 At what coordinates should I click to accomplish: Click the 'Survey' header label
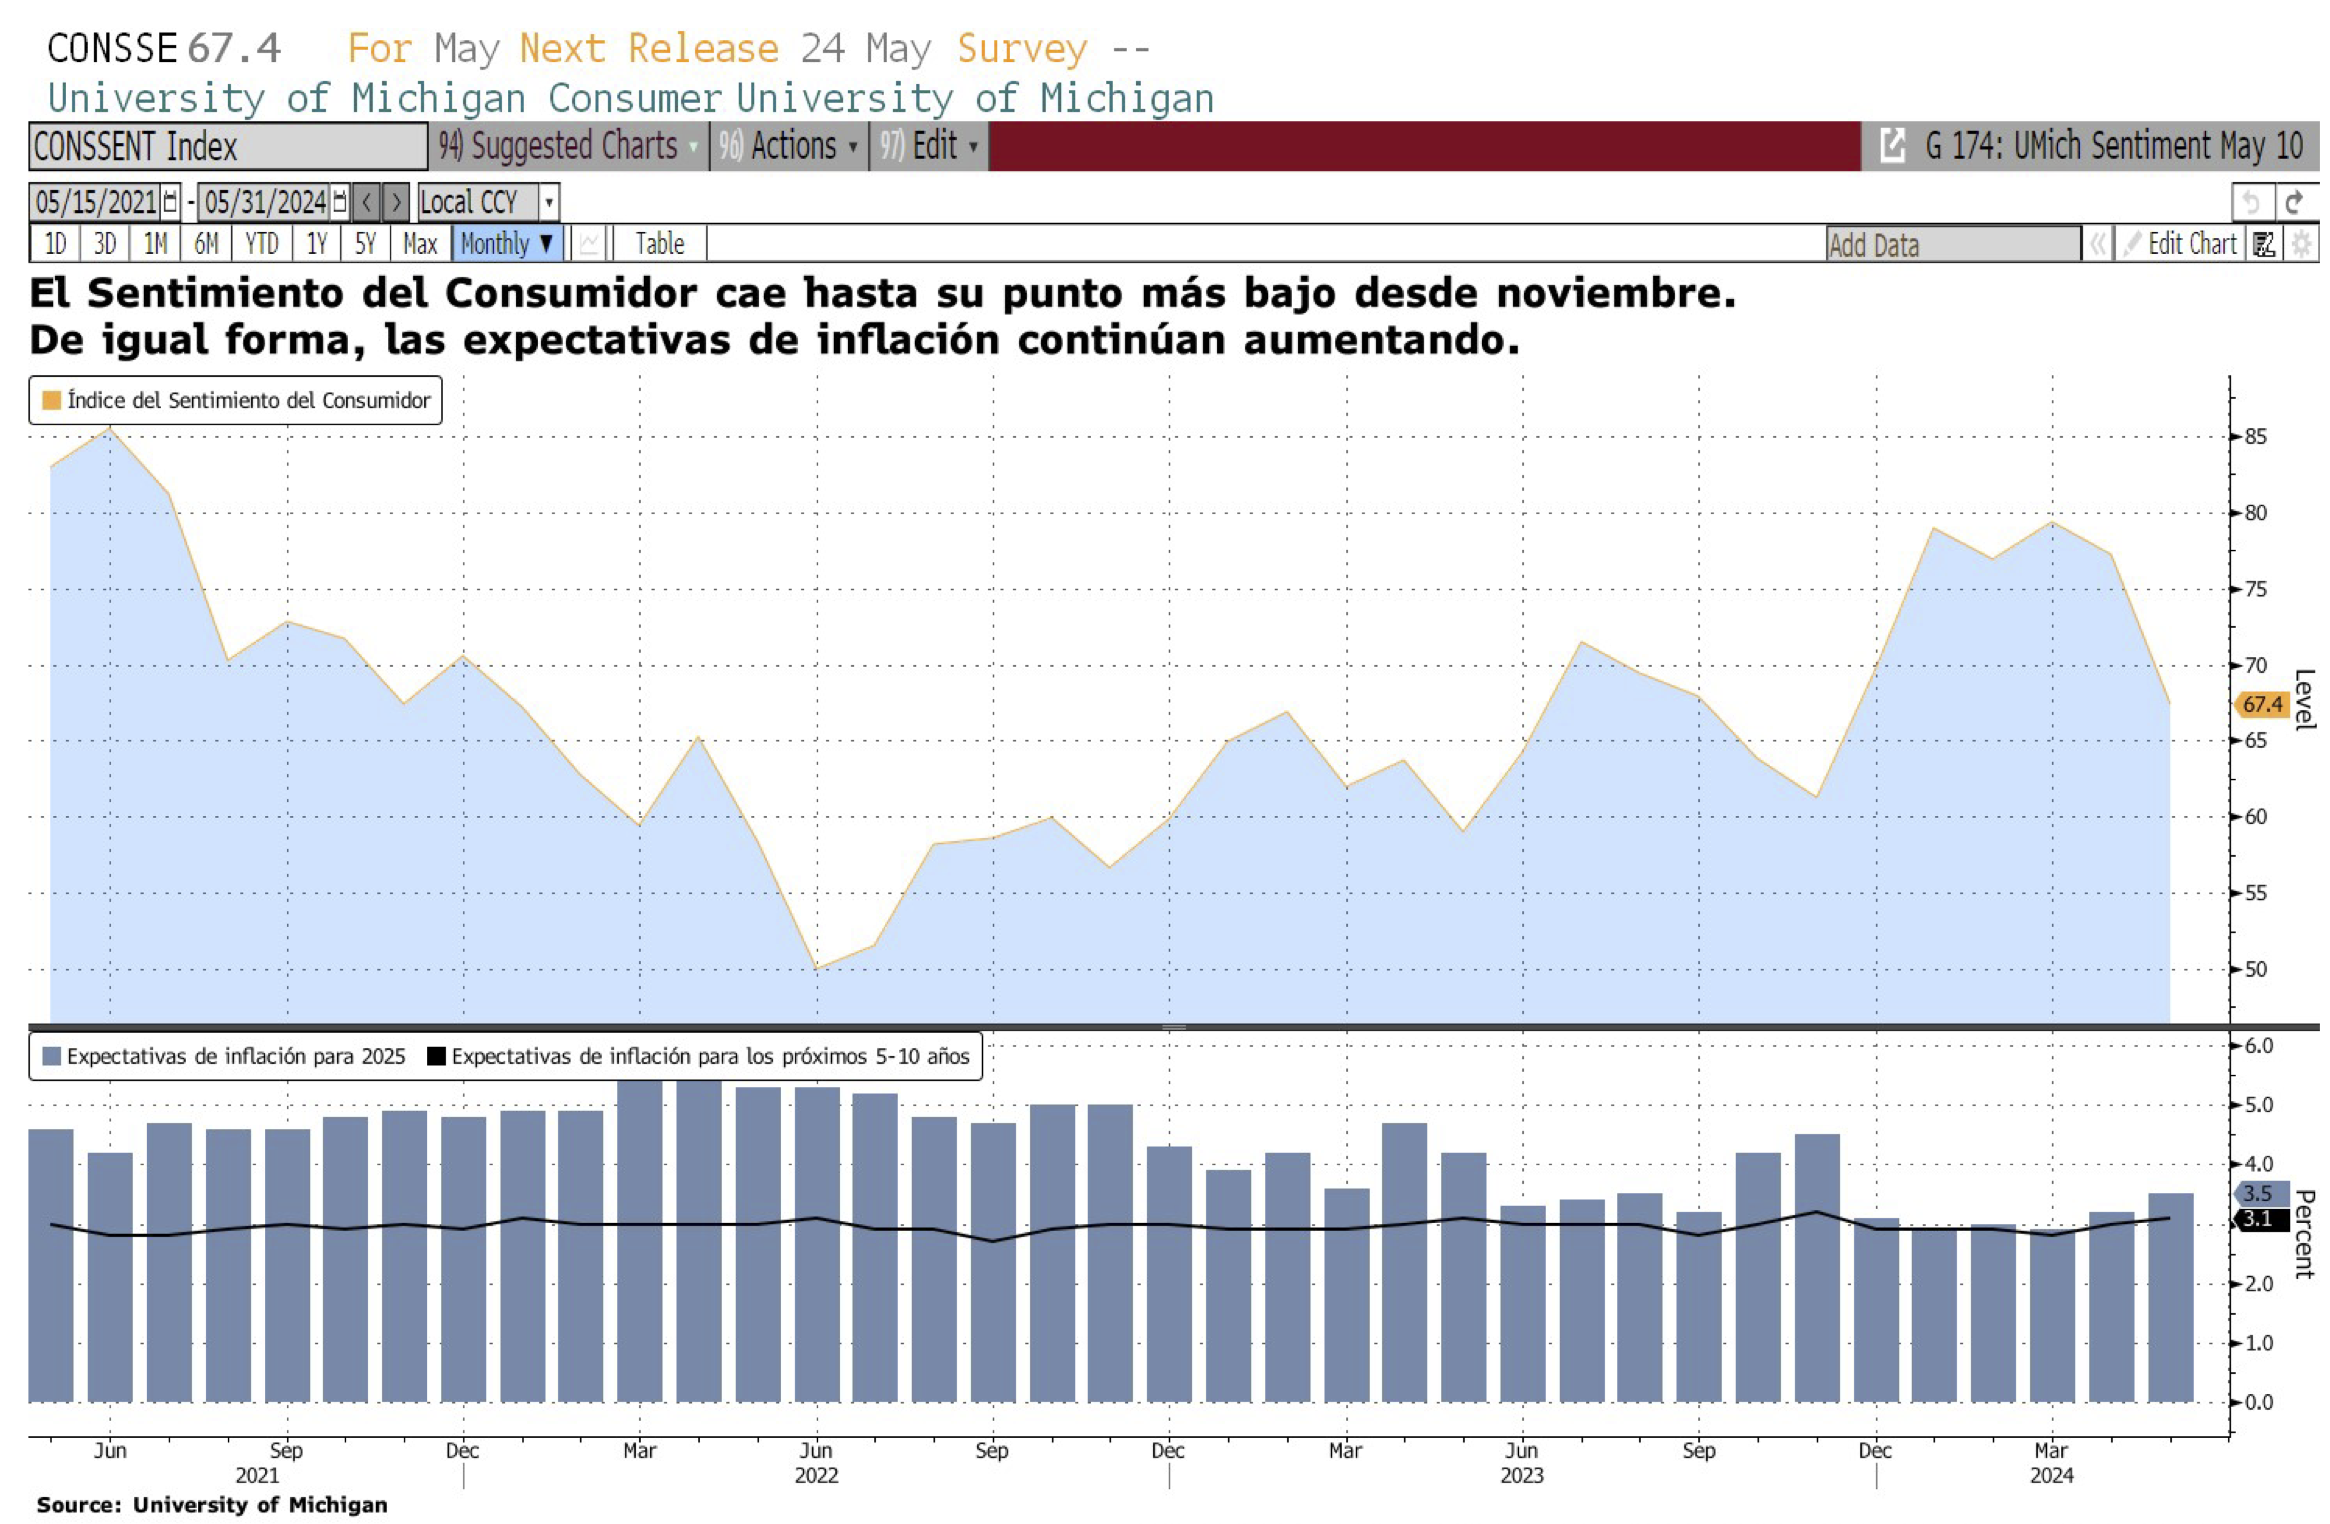1022,48
